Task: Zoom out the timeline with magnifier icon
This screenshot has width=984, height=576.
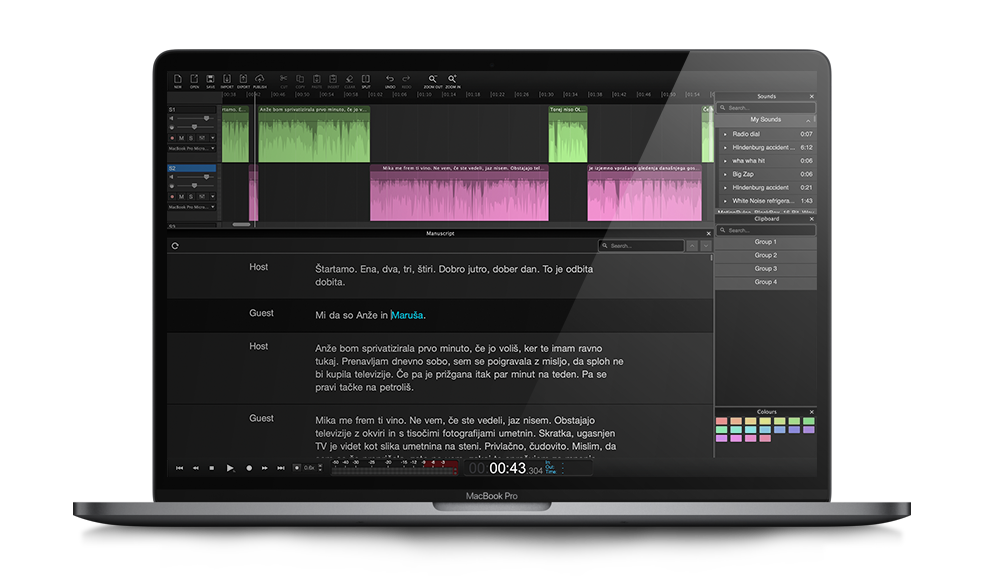Action: pyautogui.click(x=433, y=80)
